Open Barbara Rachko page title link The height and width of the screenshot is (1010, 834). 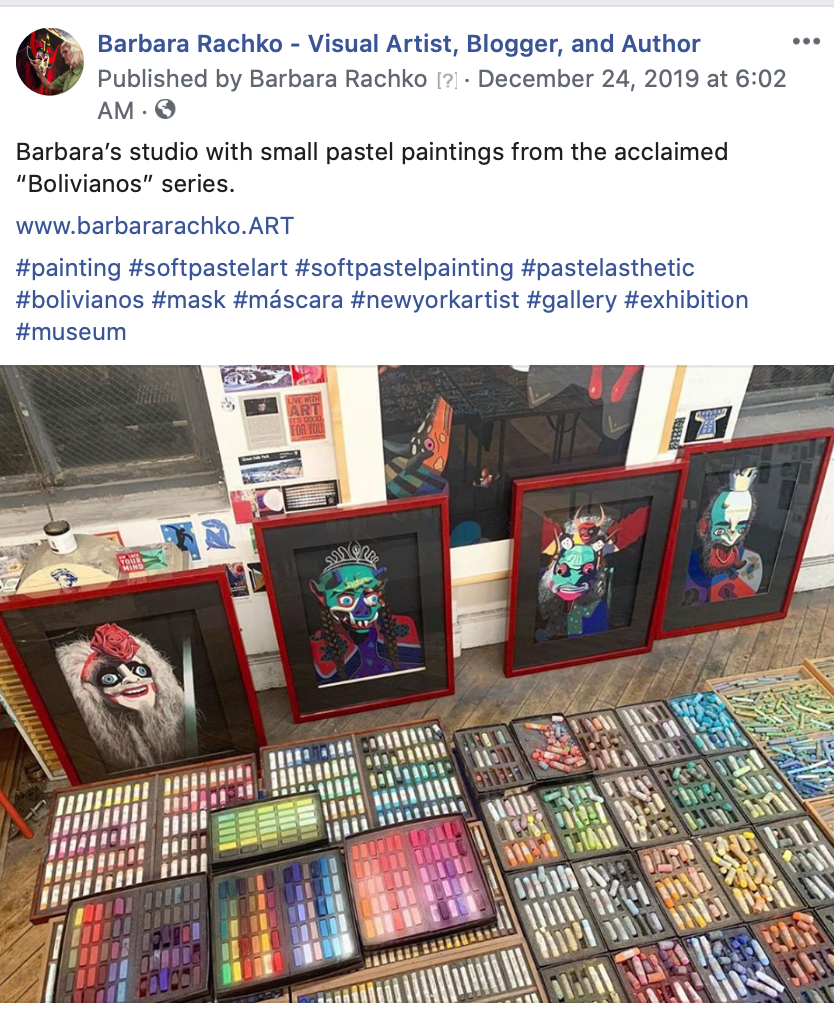tap(399, 44)
